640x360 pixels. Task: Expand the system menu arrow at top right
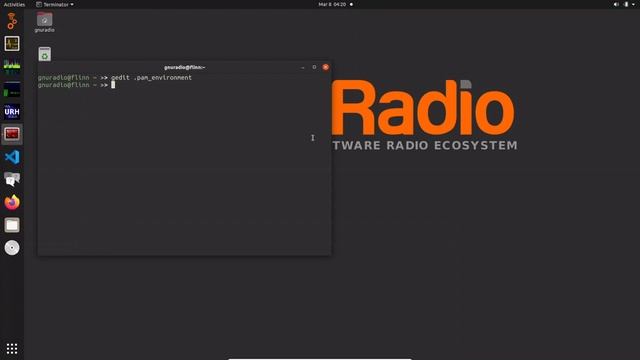click(633, 4)
